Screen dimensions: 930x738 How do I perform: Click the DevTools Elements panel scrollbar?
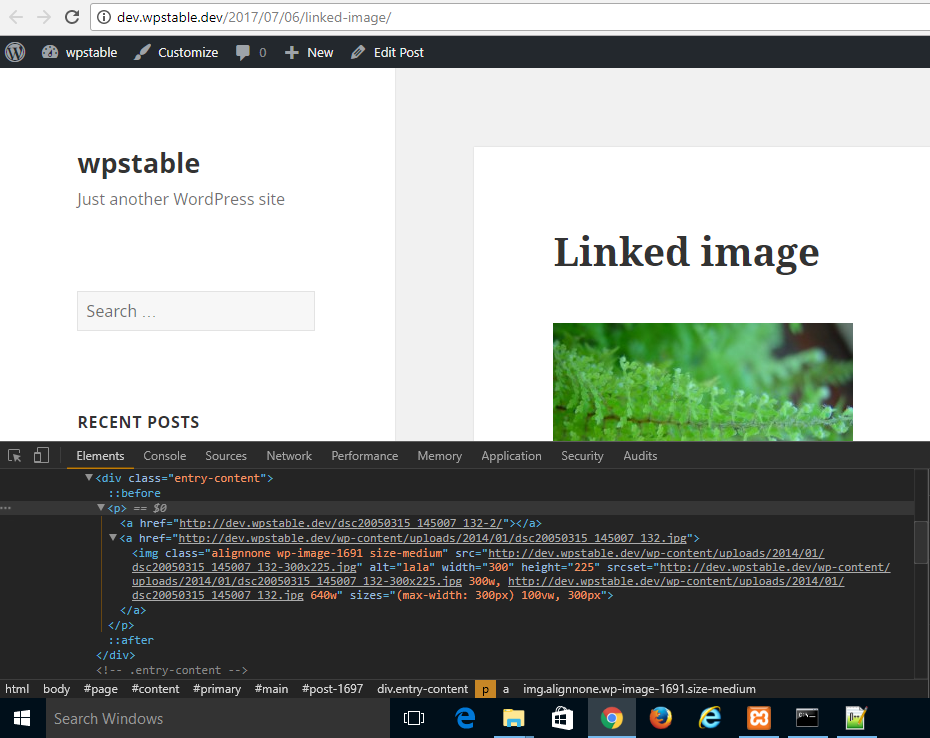[x=921, y=543]
